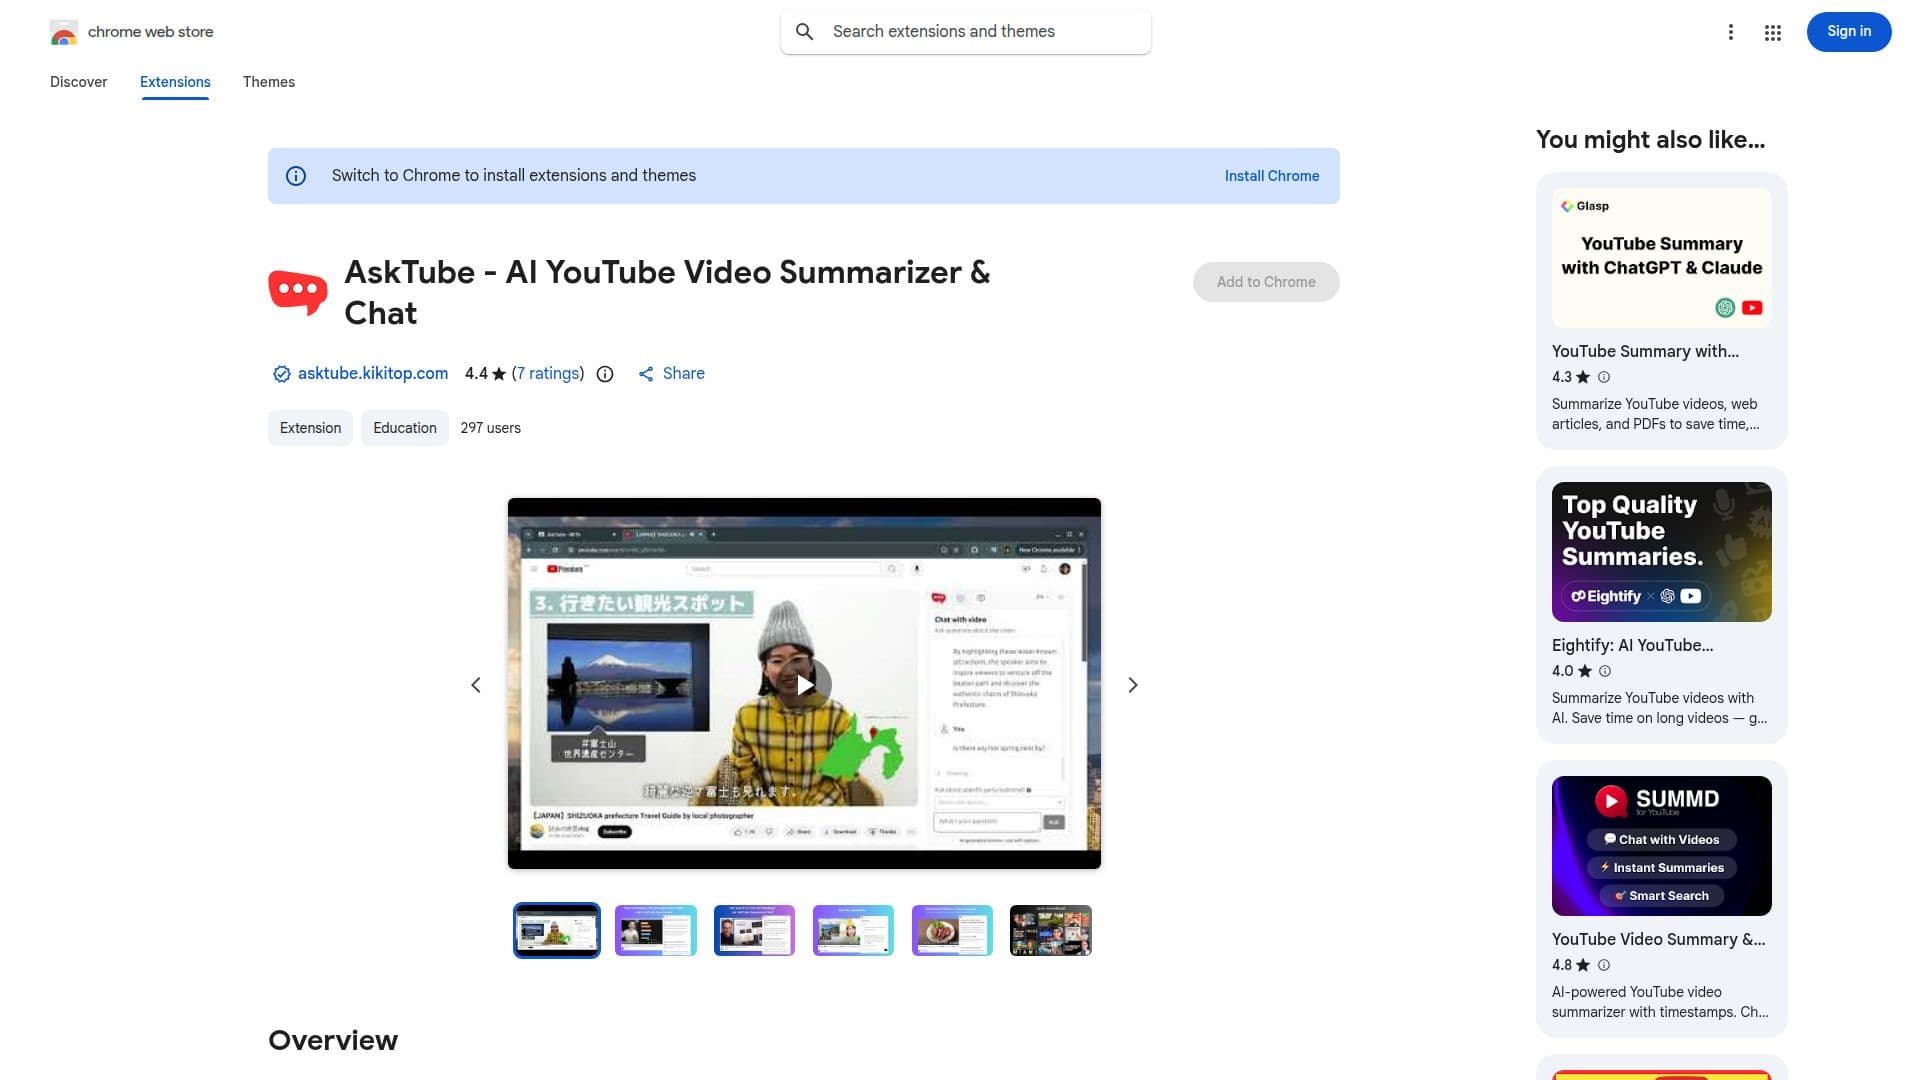The width and height of the screenshot is (1920, 1080).
Task: Go to previous screenshot with left arrow
Action: click(476, 685)
